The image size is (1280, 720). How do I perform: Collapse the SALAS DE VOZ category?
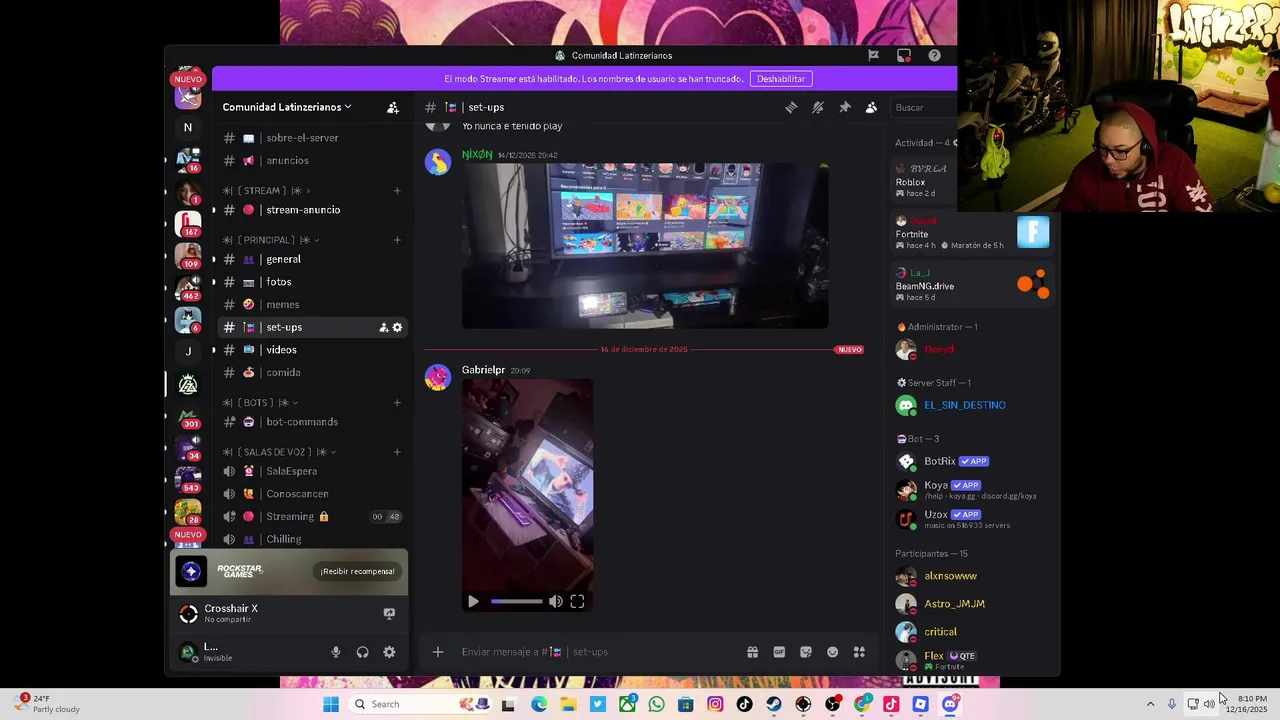click(278, 452)
